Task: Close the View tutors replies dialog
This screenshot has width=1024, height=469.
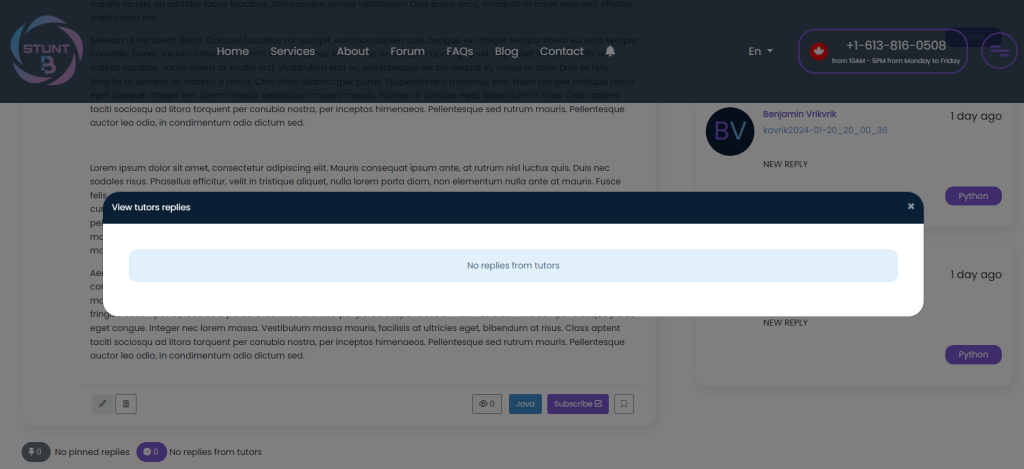Action: click(x=910, y=206)
